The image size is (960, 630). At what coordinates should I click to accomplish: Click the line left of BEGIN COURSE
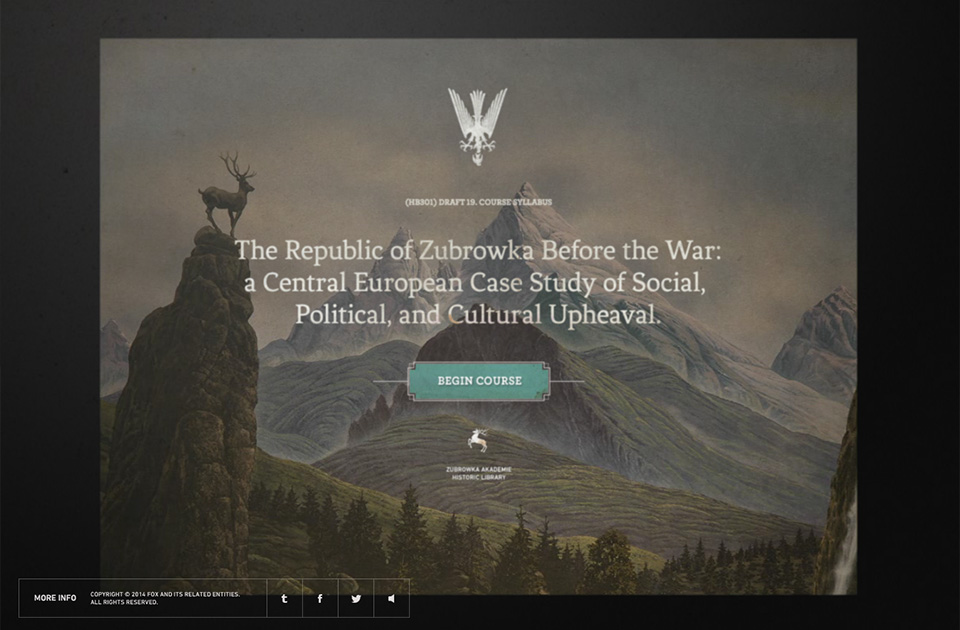click(x=391, y=381)
